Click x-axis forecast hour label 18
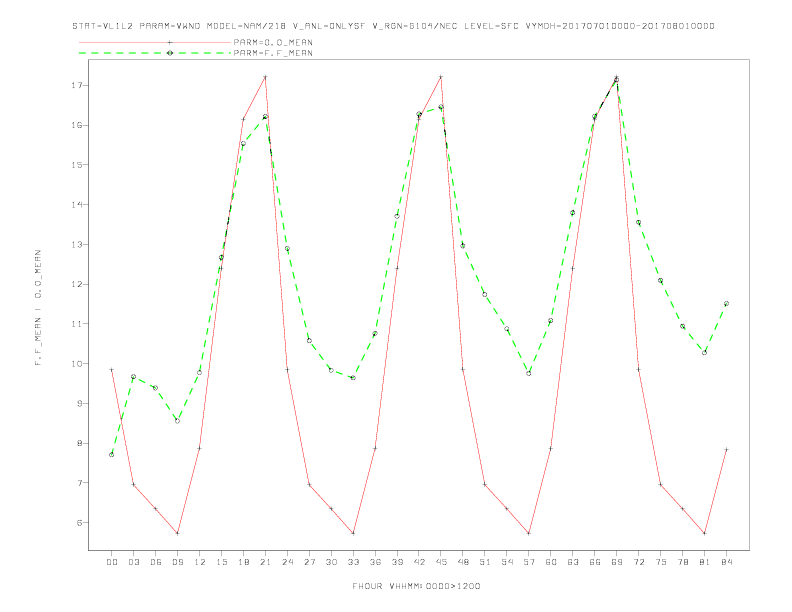Viewport: 792px width, 612px height. tap(243, 562)
